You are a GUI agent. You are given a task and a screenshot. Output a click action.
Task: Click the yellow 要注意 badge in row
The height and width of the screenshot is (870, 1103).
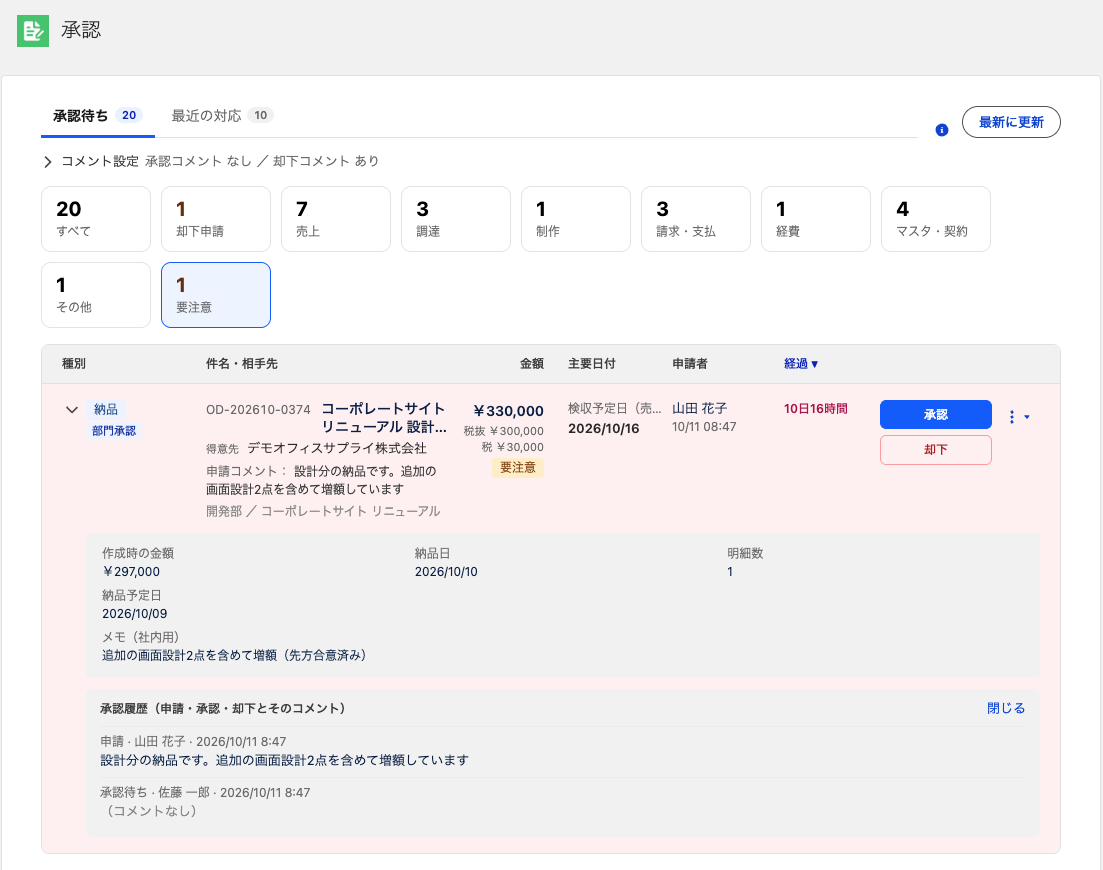(518, 468)
